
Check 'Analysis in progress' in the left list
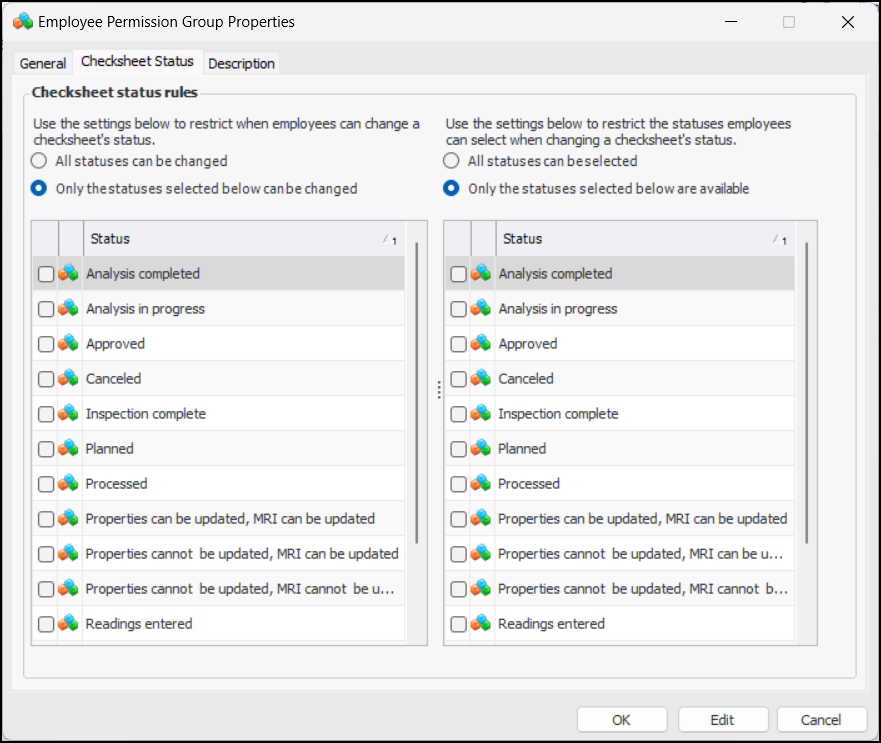46,309
